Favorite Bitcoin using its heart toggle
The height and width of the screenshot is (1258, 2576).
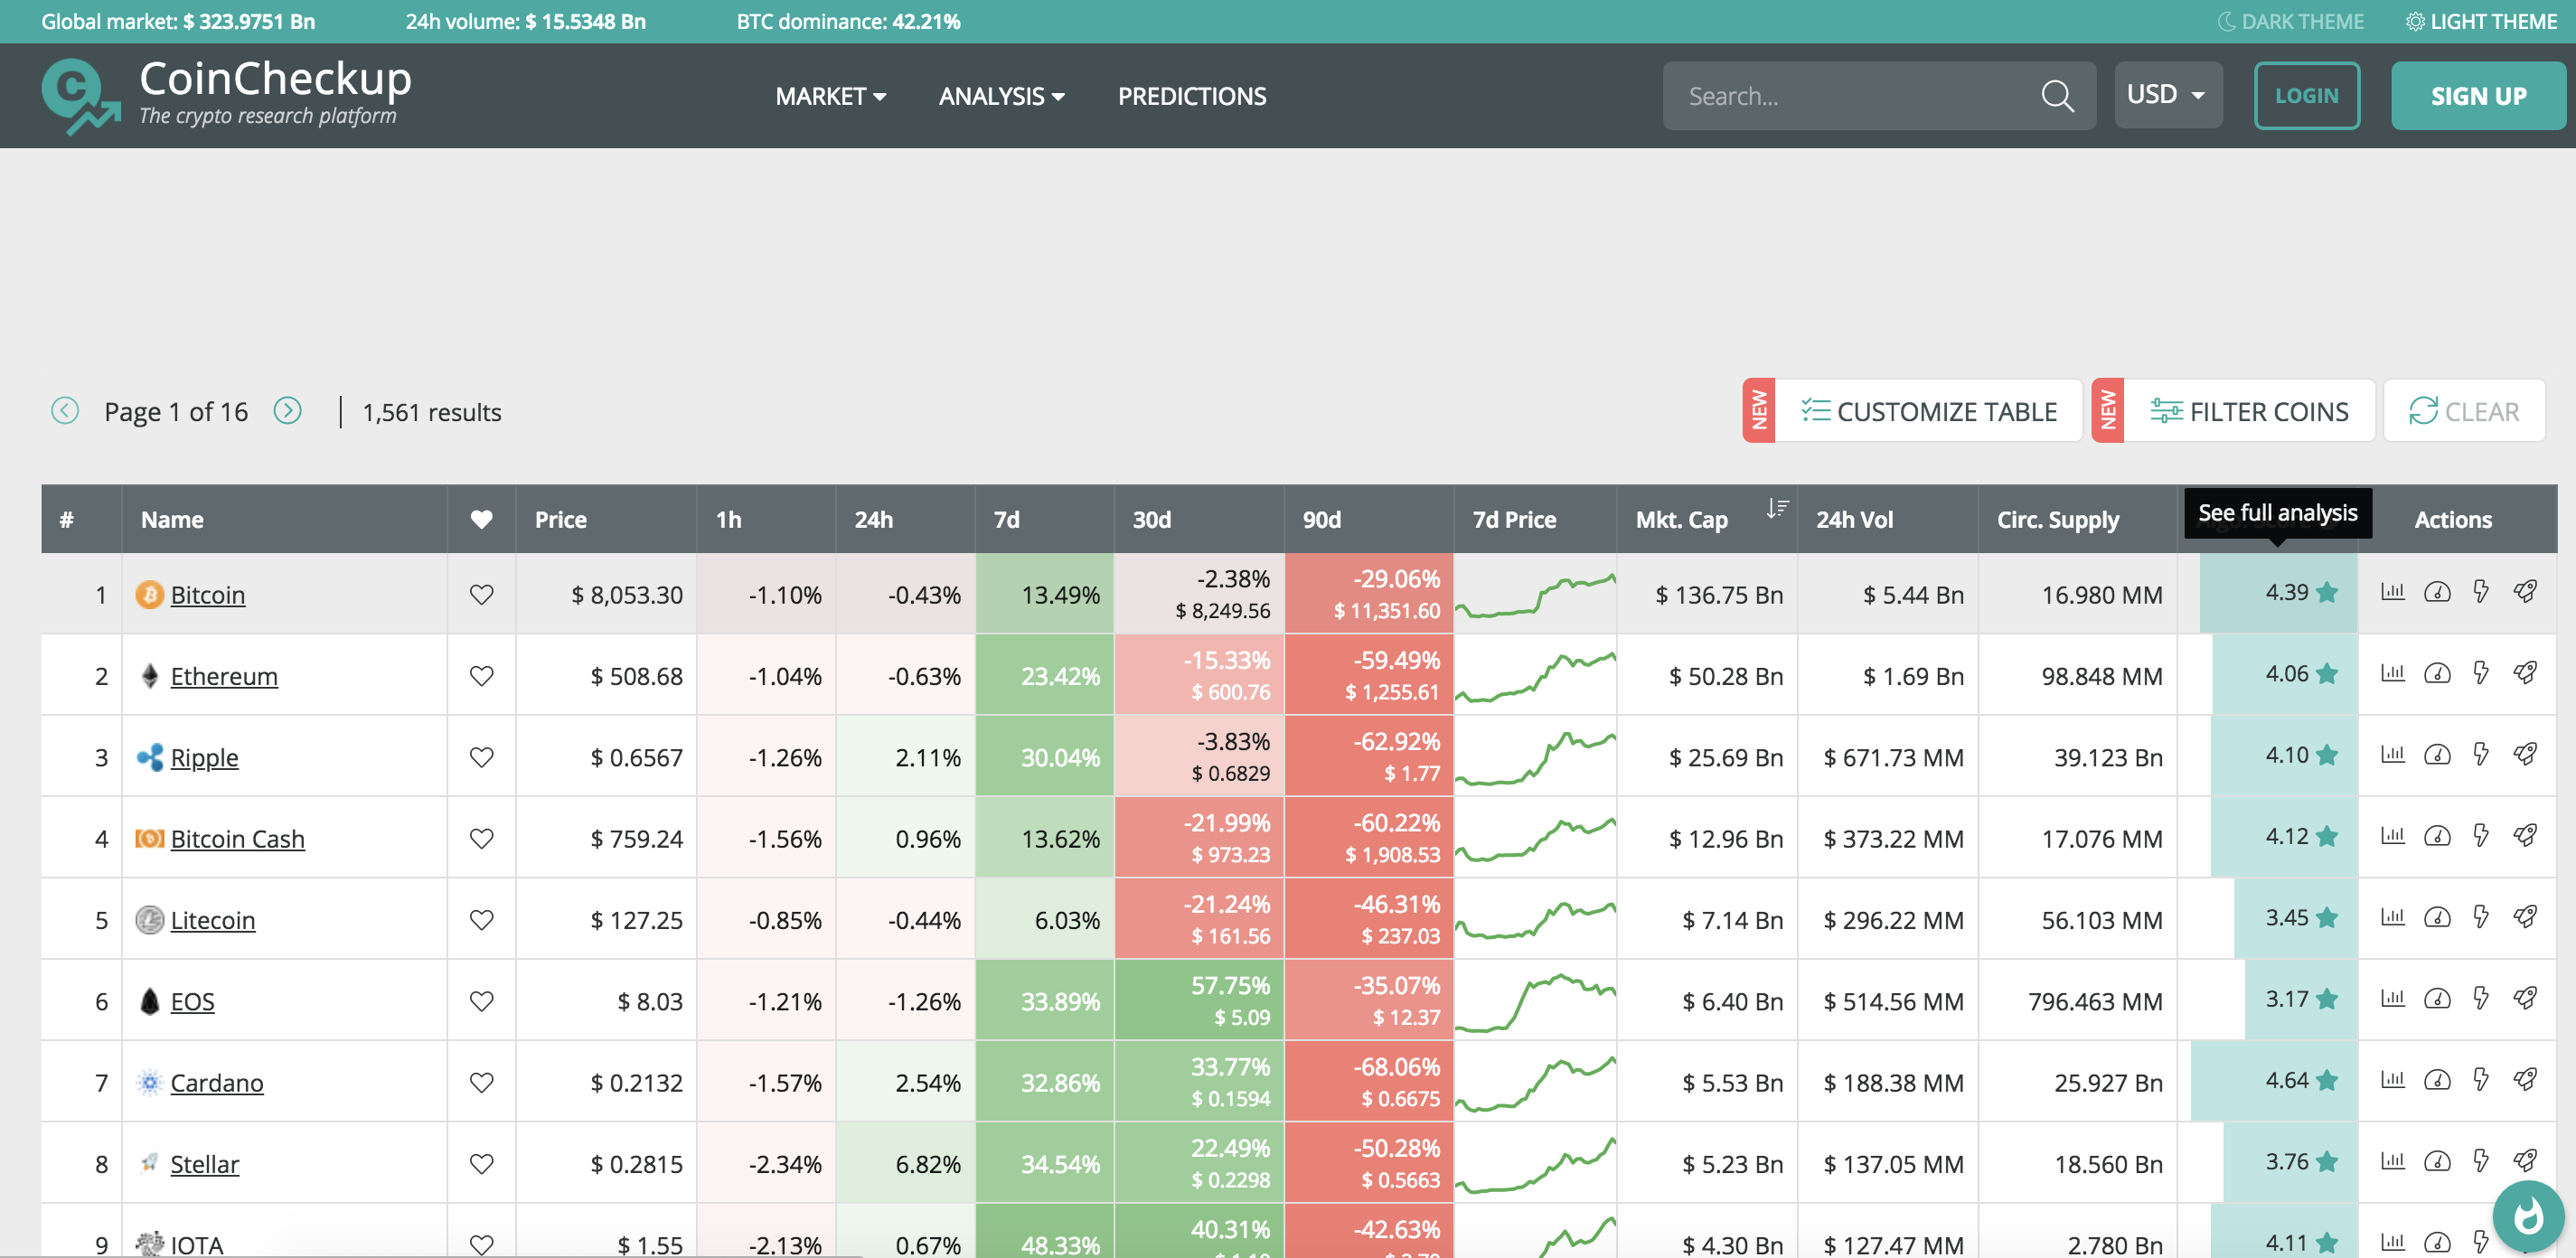481,594
